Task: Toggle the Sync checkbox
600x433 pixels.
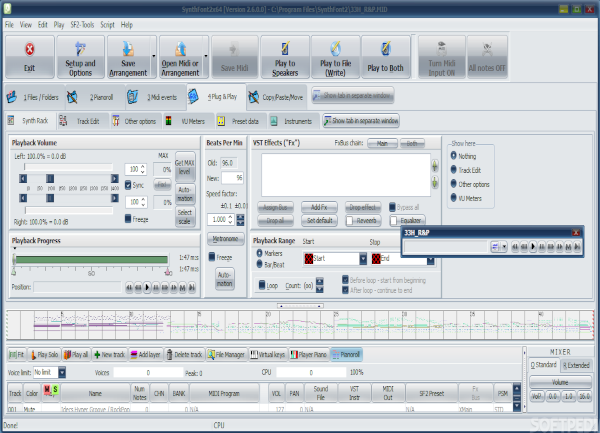Action: (x=128, y=185)
